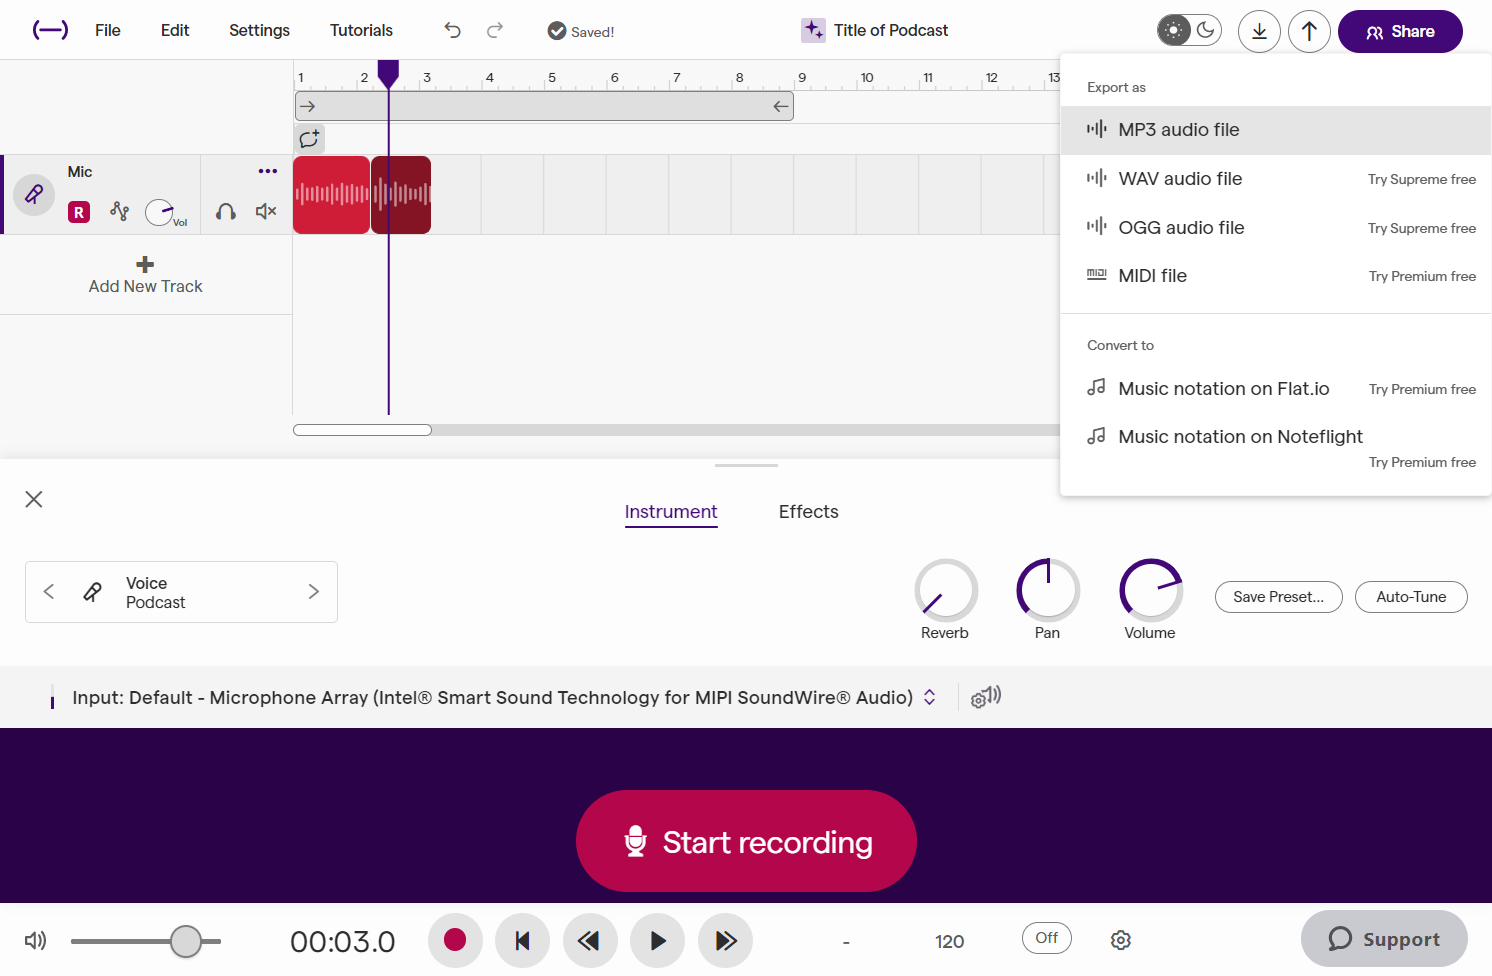This screenshot has height=976, width=1492.
Task: Open the Settings menu
Action: coord(259,30)
